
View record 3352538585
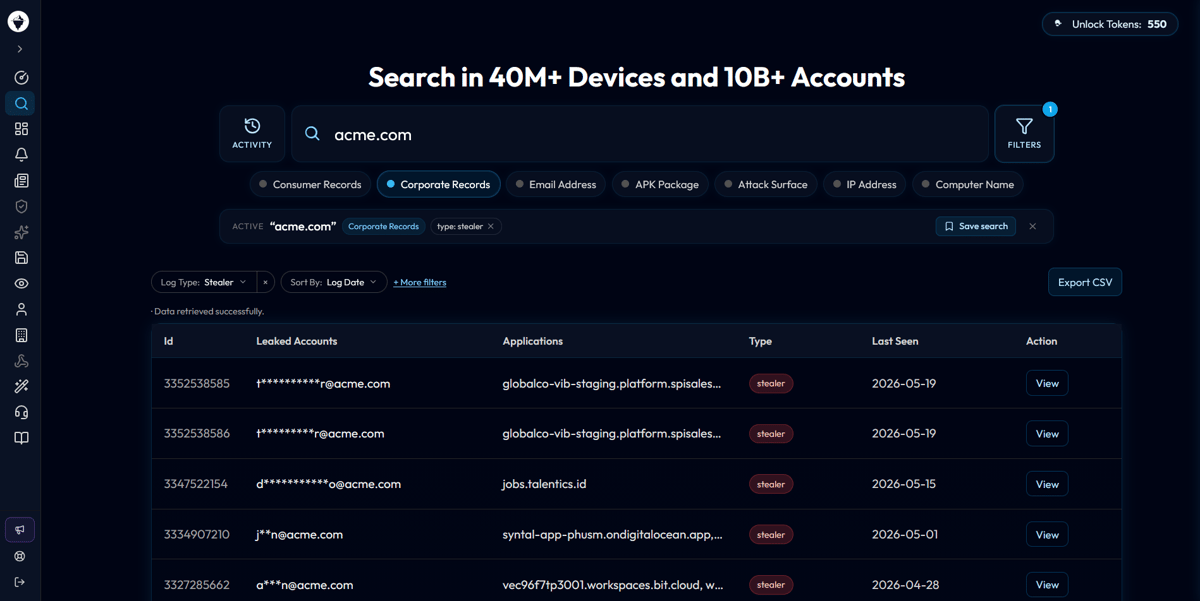point(1047,383)
